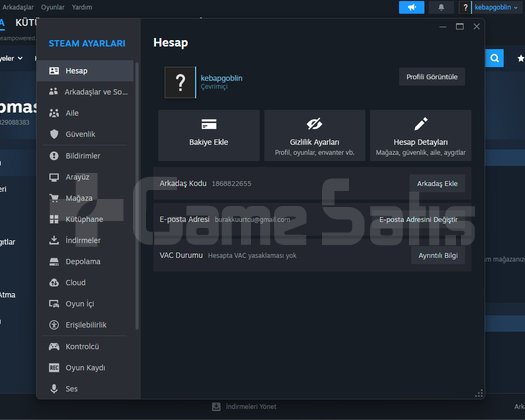Click the blue megaphone announcements icon

pyautogui.click(x=411, y=7)
